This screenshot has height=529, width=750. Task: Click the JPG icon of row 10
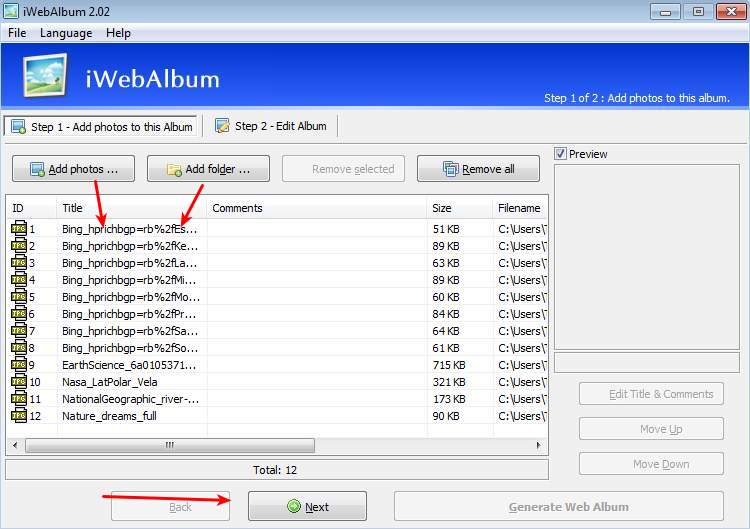(x=19, y=381)
